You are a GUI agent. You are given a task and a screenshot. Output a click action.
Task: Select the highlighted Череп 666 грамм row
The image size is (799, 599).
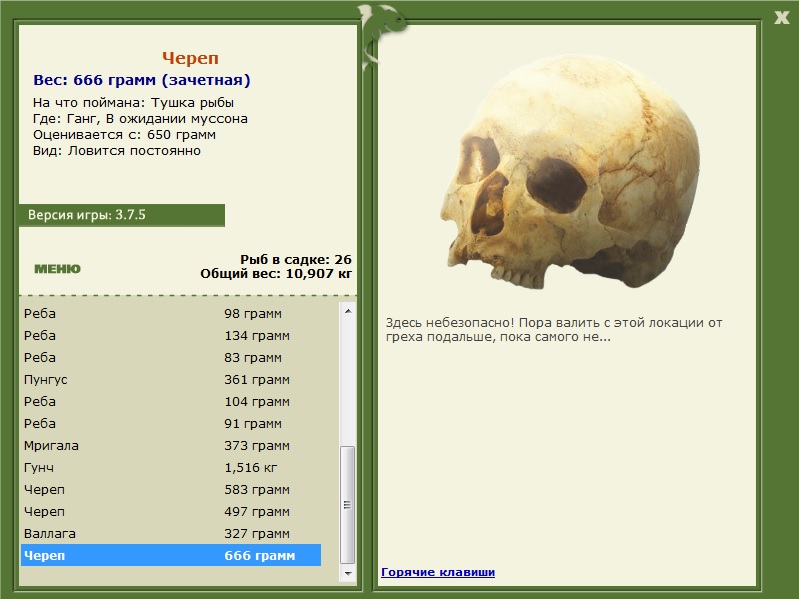(x=170, y=556)
